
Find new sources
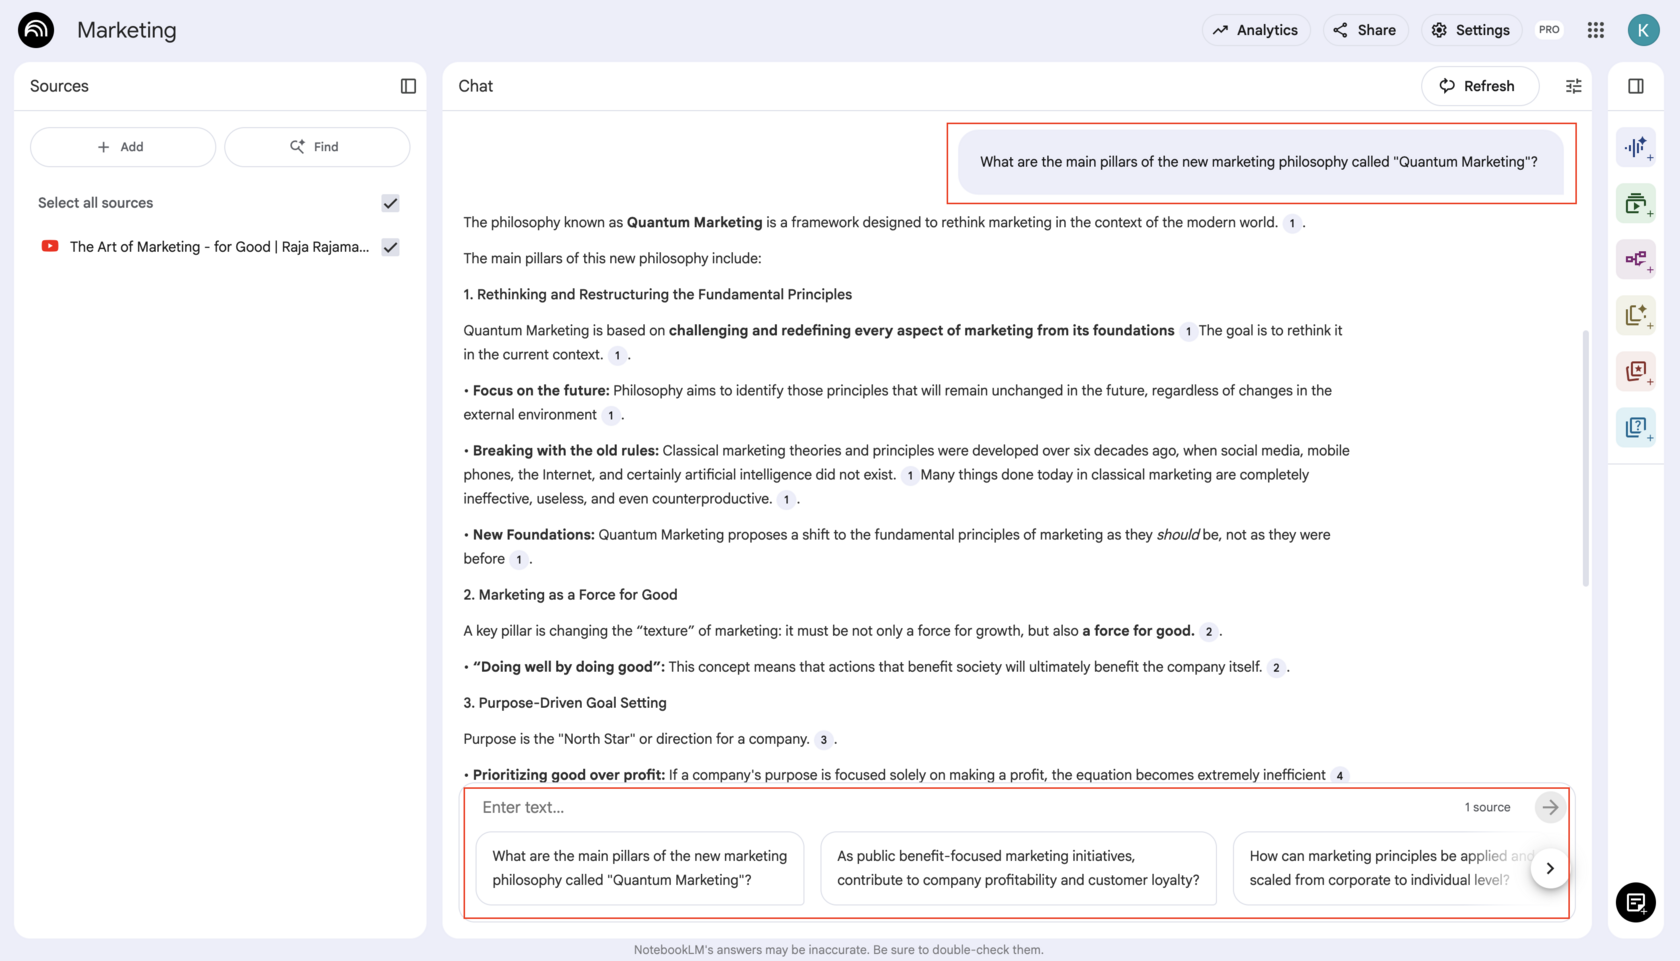point(317,147)
